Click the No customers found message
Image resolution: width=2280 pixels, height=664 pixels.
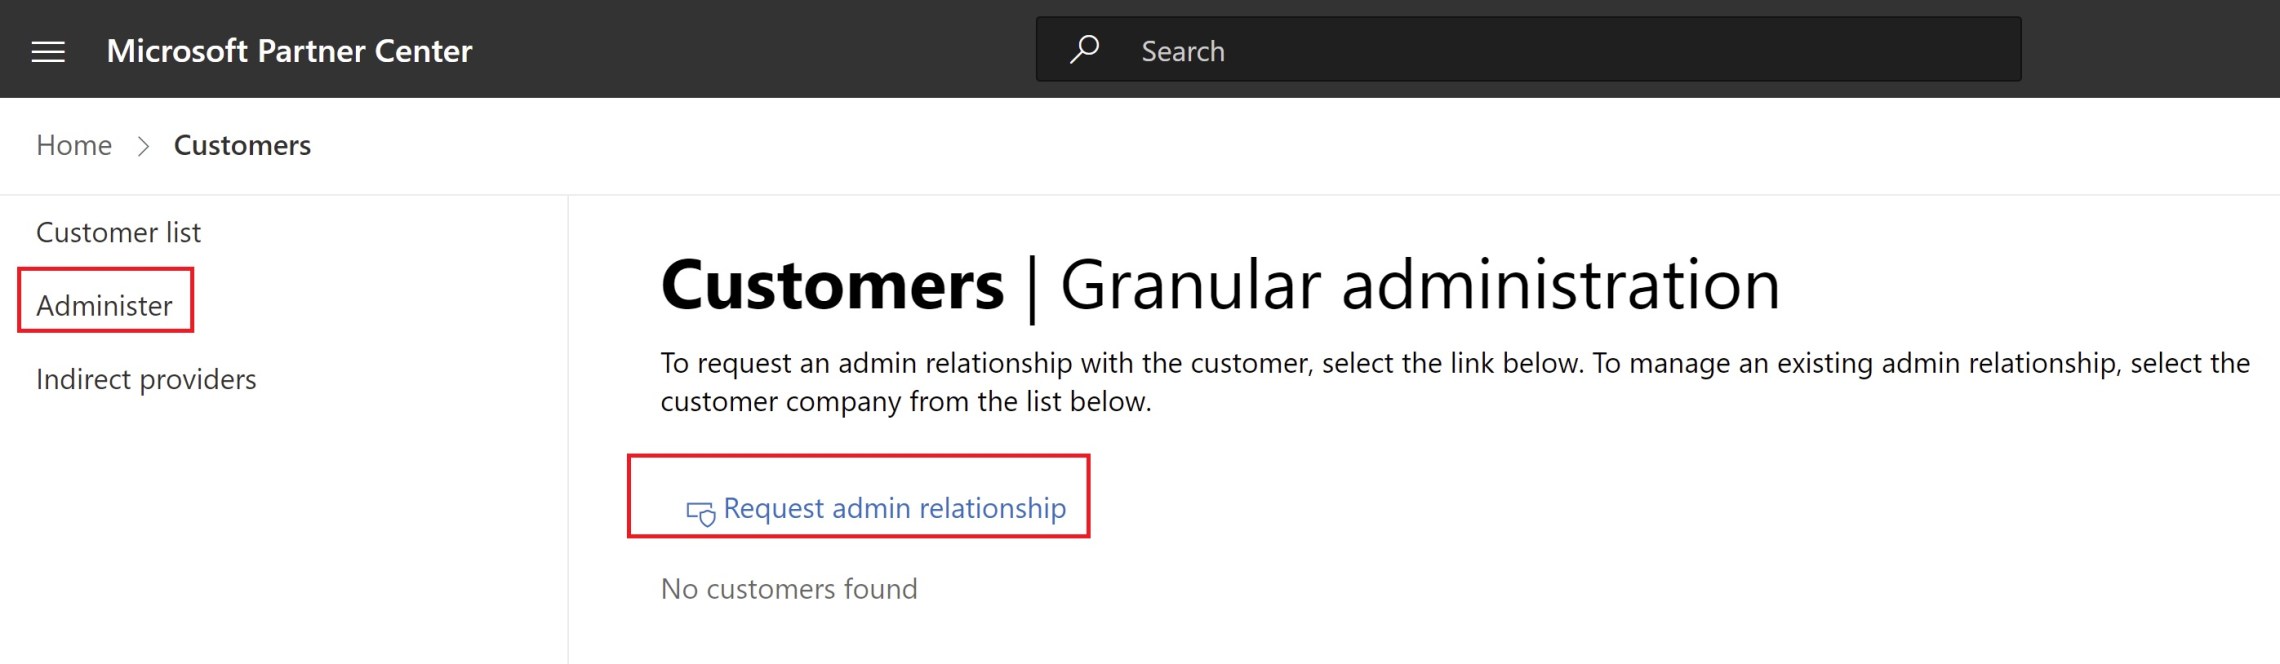[789, 589]
